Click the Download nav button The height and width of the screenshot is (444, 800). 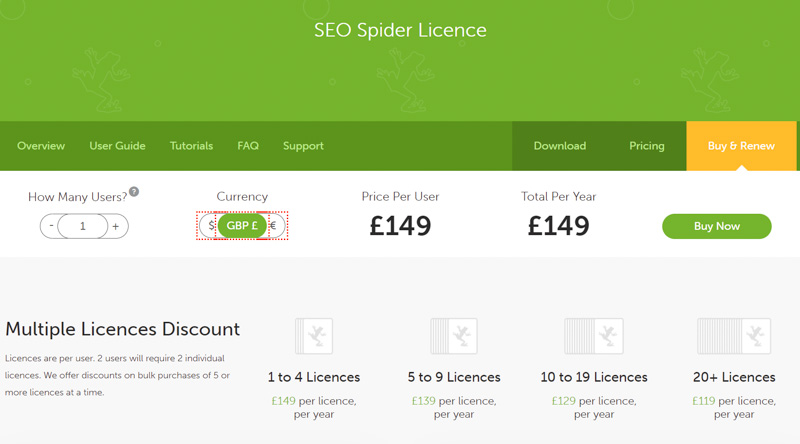coord(560,146)
